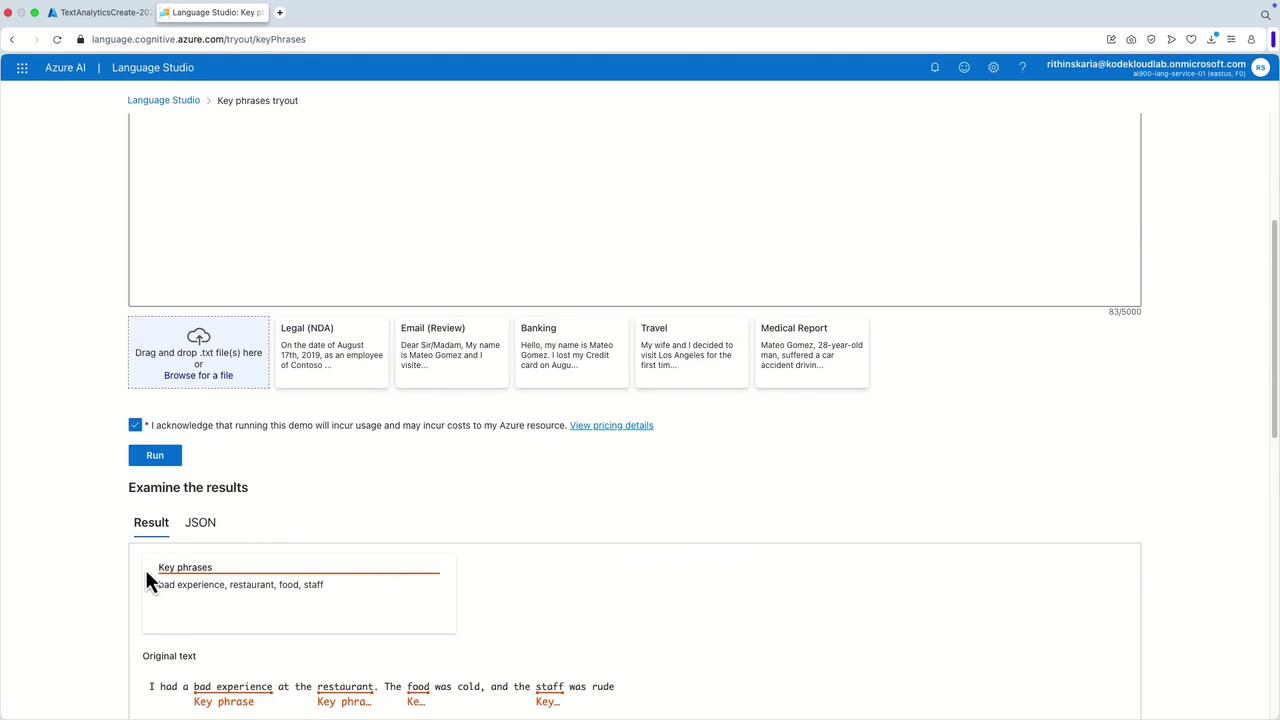Image resolution: width=1280 pixels, height=720 pixels.
Task: Click the account email rithinskaria@kodekloudlab.onmicrosoft.com
Action: point(1146,64)
